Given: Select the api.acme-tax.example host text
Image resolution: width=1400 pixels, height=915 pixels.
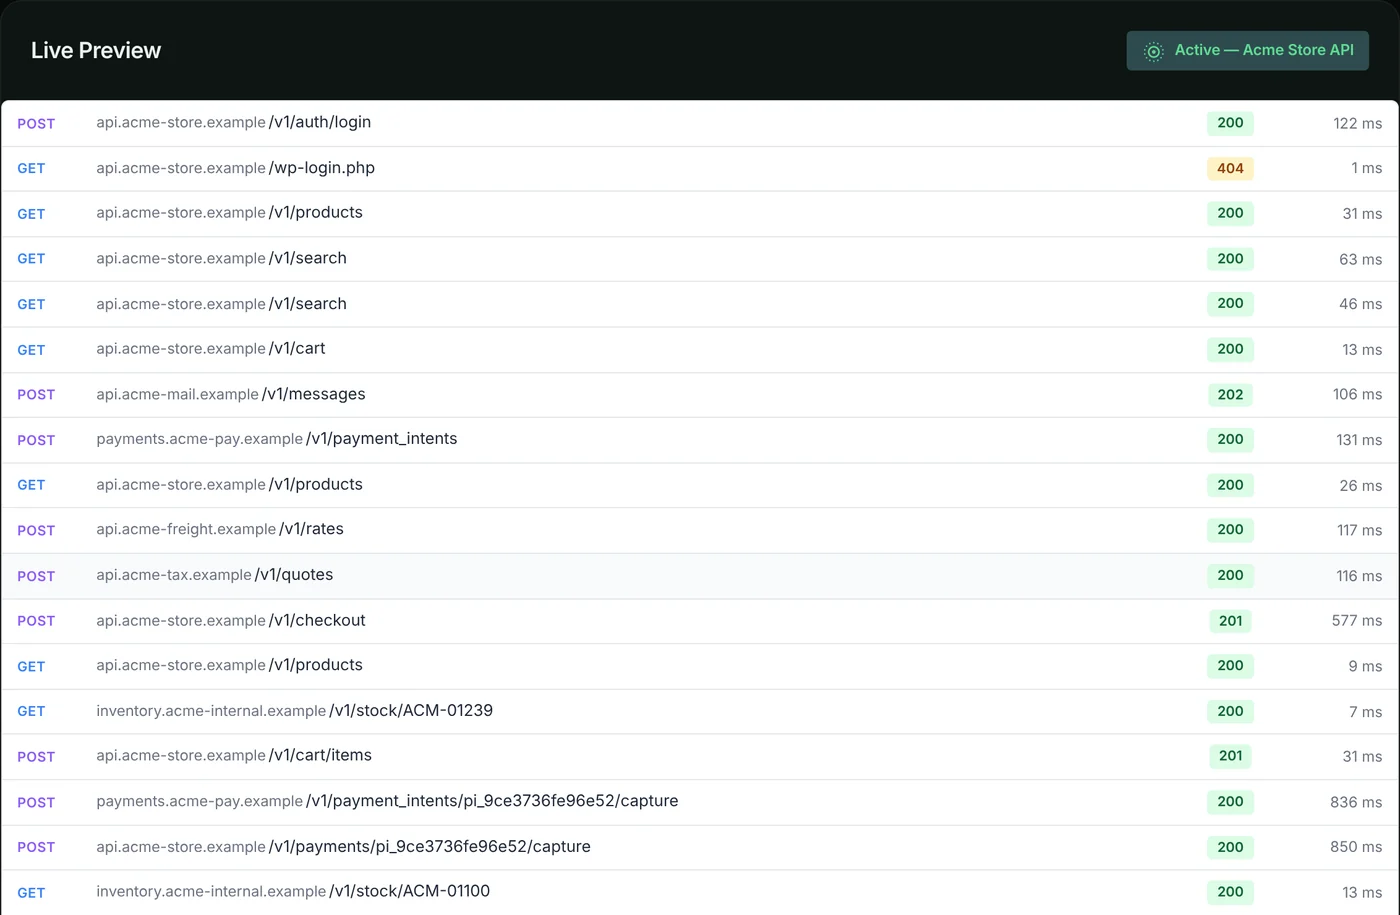Looking at the screenshot, I should 174,575.
